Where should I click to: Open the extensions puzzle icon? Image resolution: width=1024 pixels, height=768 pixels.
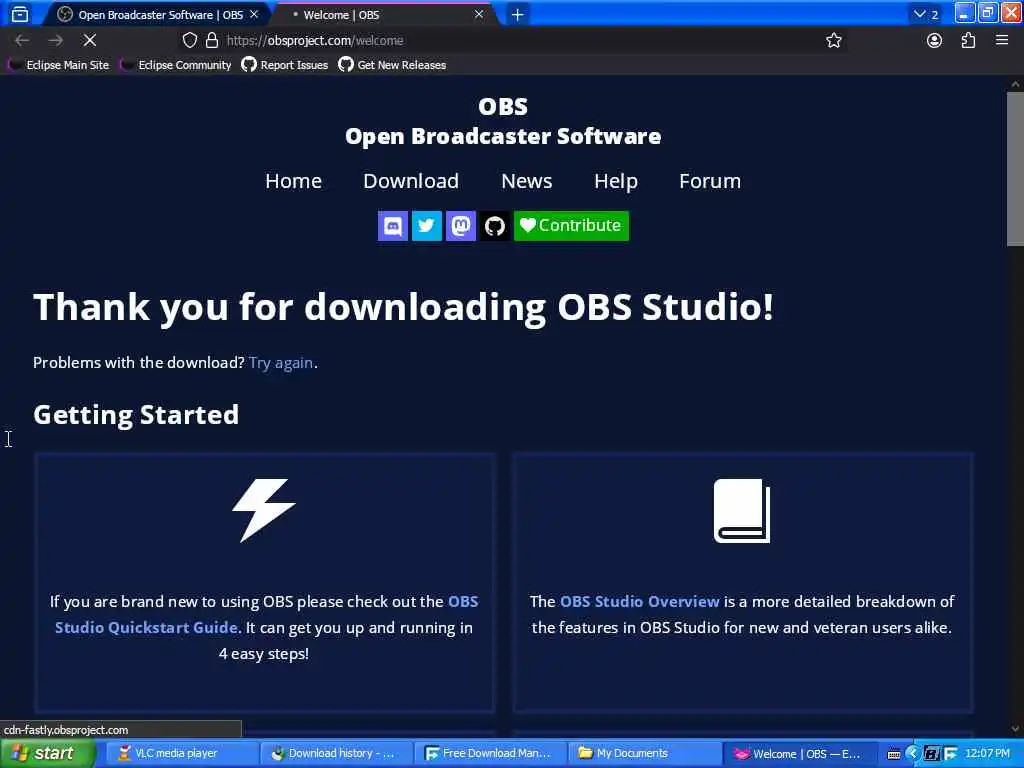(968, 40)
